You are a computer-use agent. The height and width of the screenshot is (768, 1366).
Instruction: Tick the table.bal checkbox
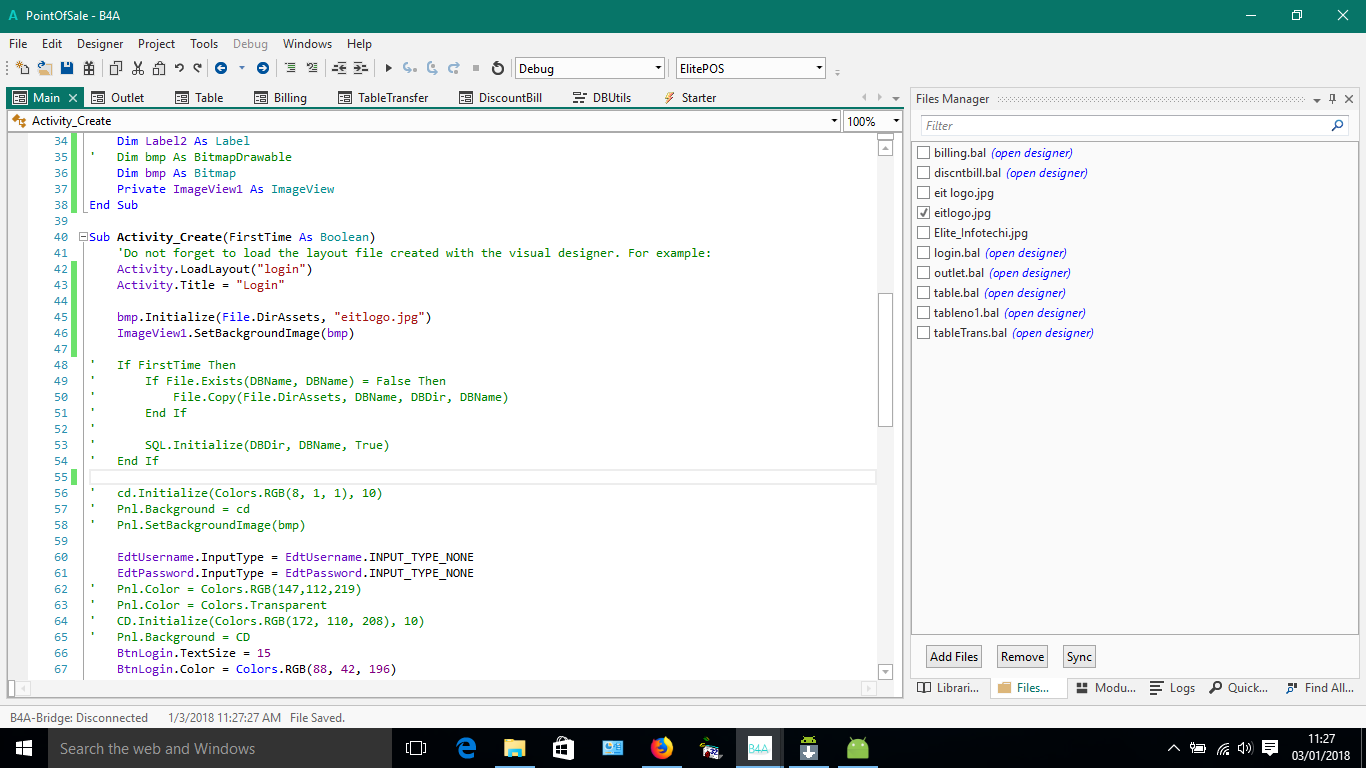[923, 293]
